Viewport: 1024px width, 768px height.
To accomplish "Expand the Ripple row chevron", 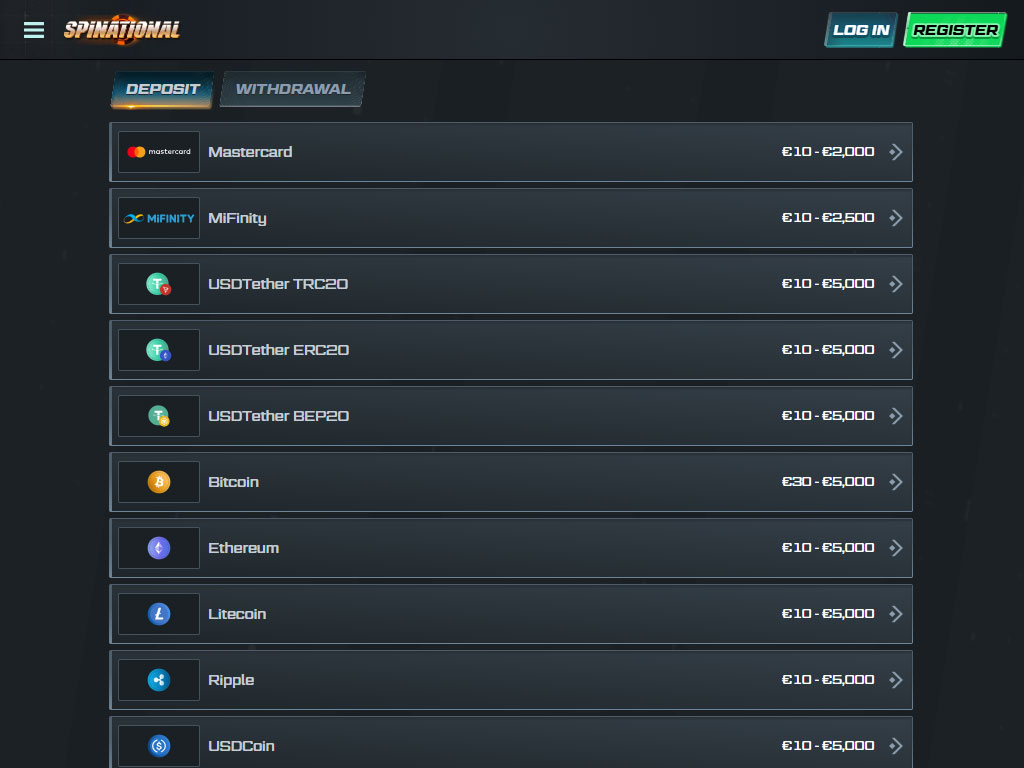I will pos(896,680).
